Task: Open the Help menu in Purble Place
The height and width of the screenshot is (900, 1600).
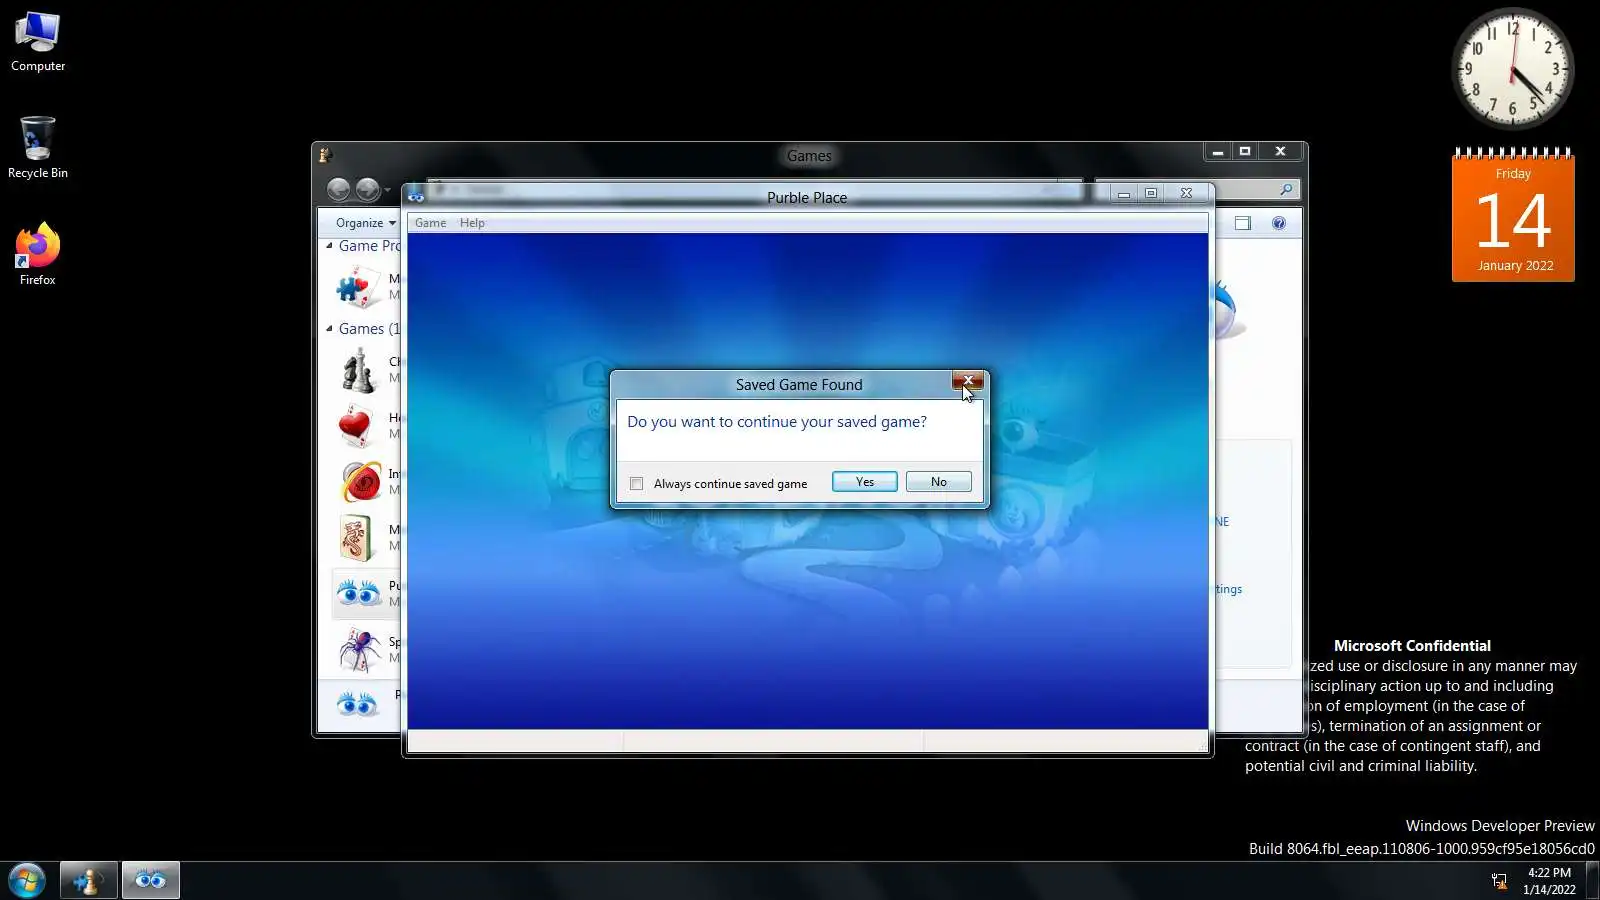Action: click(x=472, y=223)
